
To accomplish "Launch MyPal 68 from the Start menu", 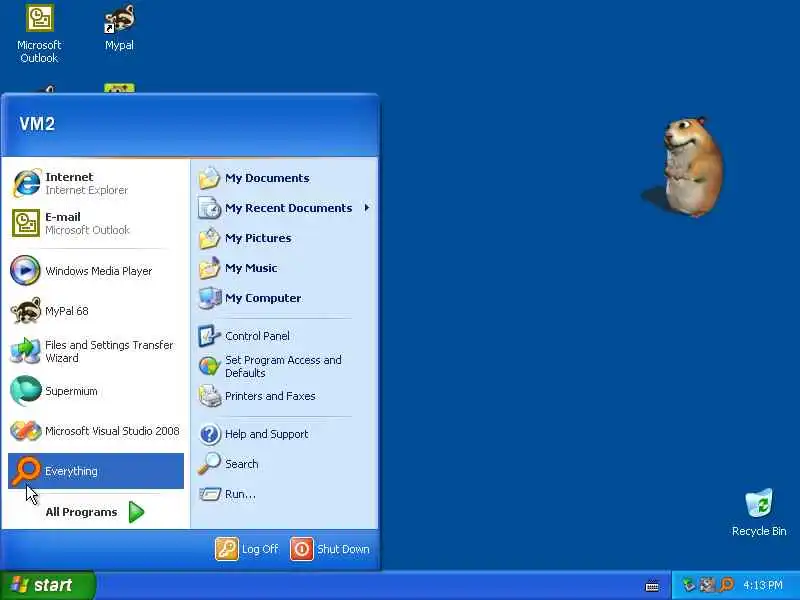I will [96, 311].
